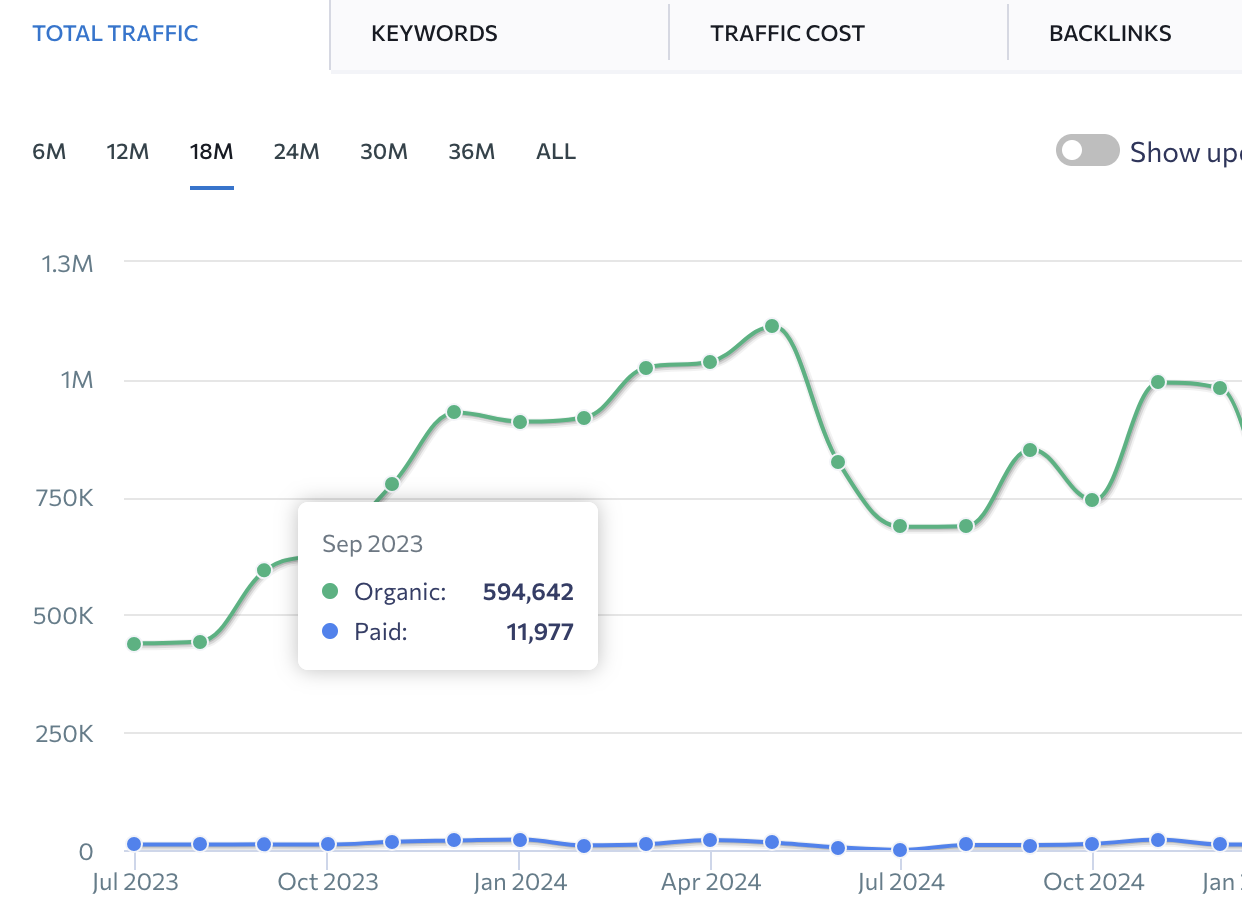1242x910 pixels.
Task: Select the Jul 2023 organic data point
Action: pyautogui.click(x=134, y=644)
